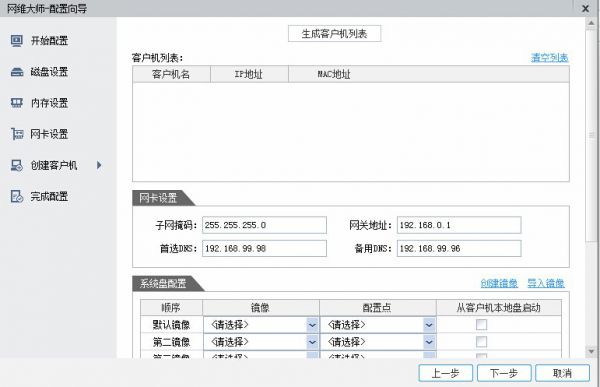Click the 子网掩码 input field
This screenshot has width=600, height=387.
pyautogui.click(x=264, y=225)
